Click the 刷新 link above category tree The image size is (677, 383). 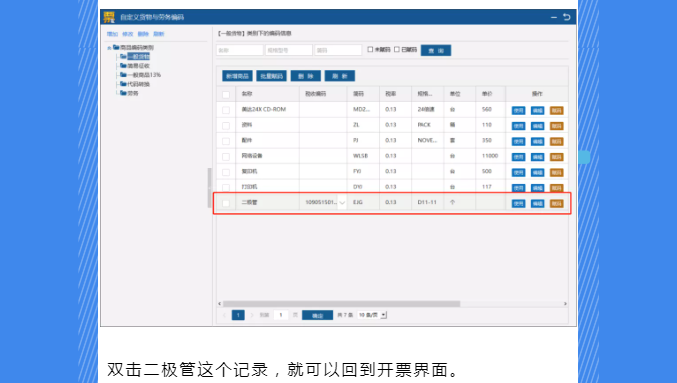(159, 34)
